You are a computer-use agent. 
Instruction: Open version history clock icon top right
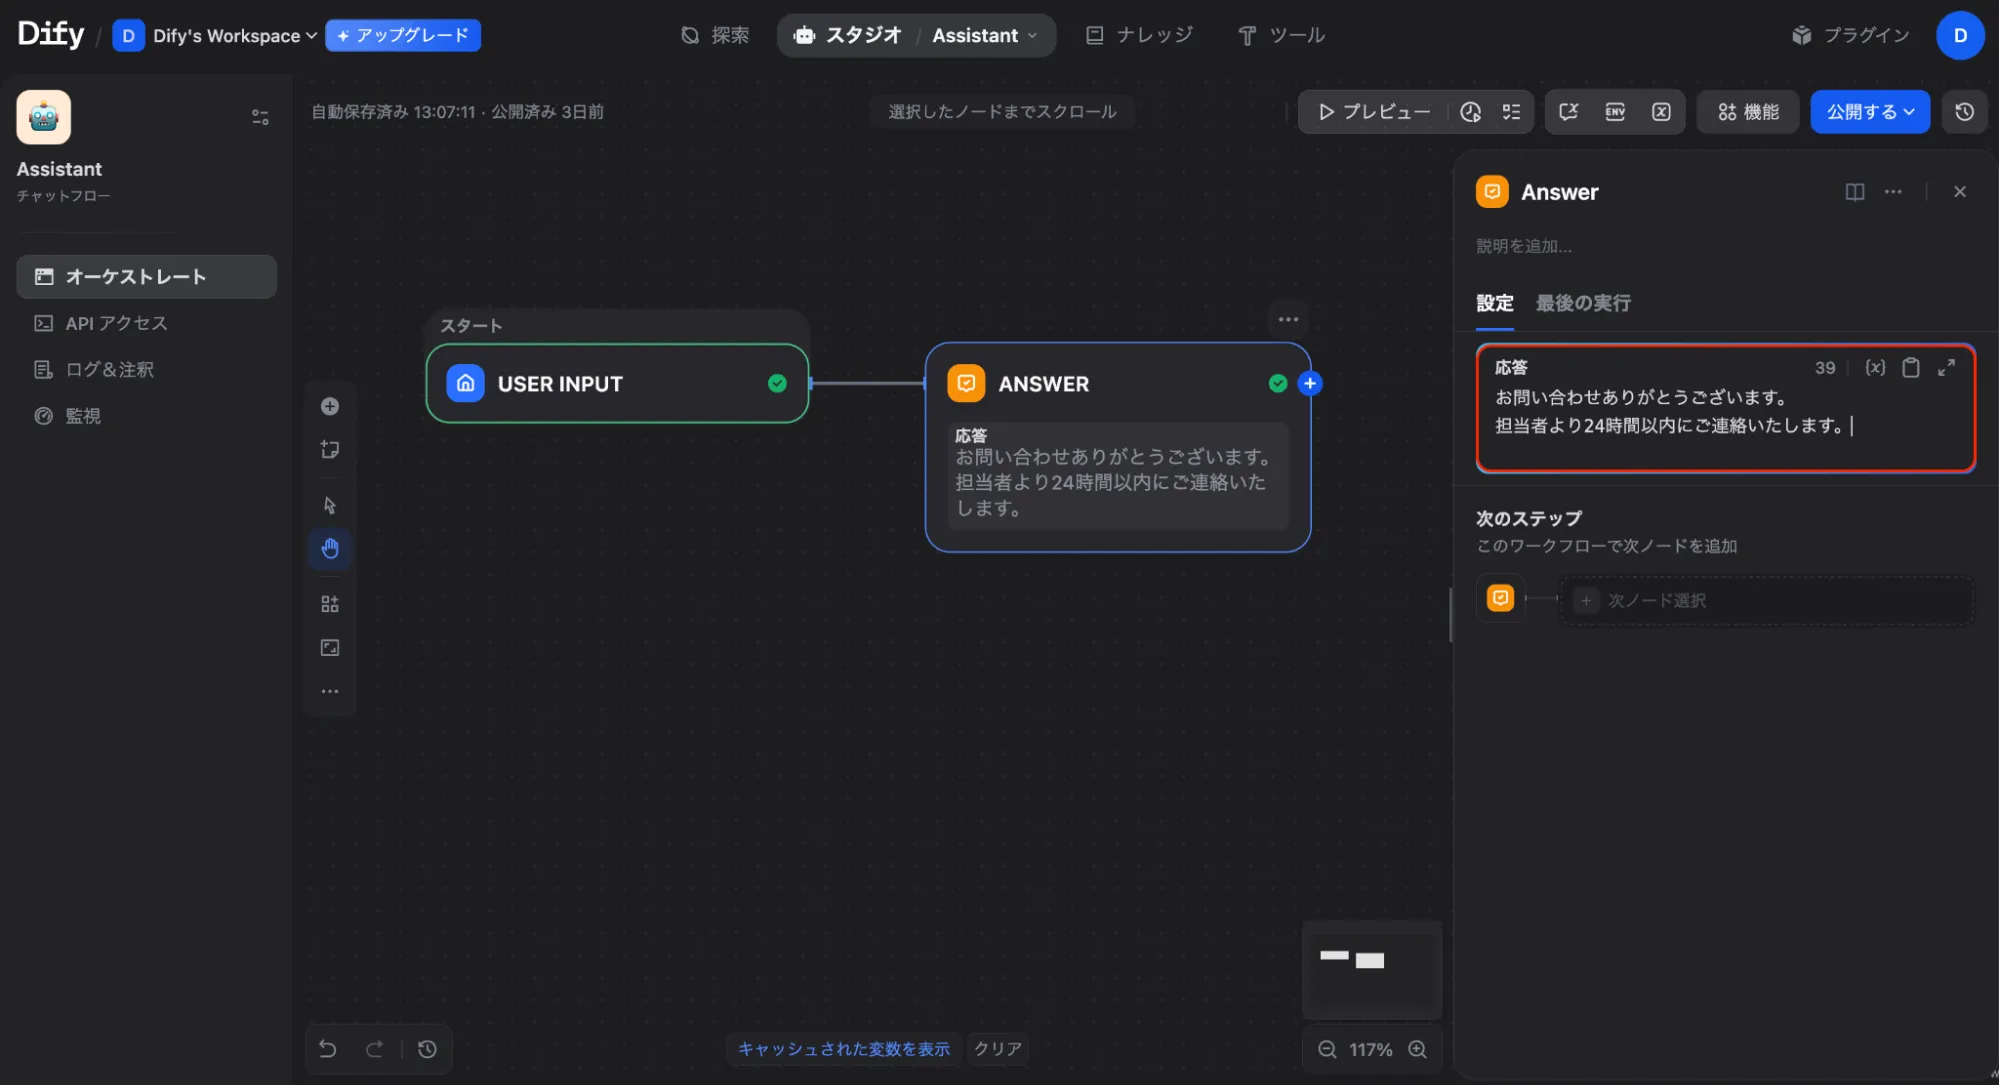[x=1964, y=112]
